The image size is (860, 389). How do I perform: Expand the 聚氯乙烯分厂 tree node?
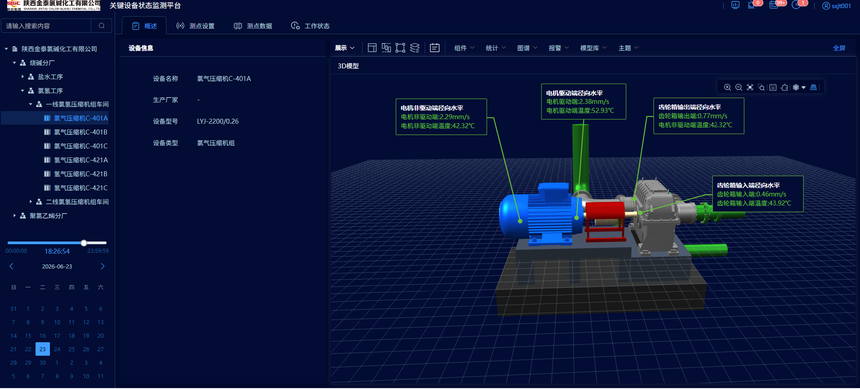pos(15,216)
